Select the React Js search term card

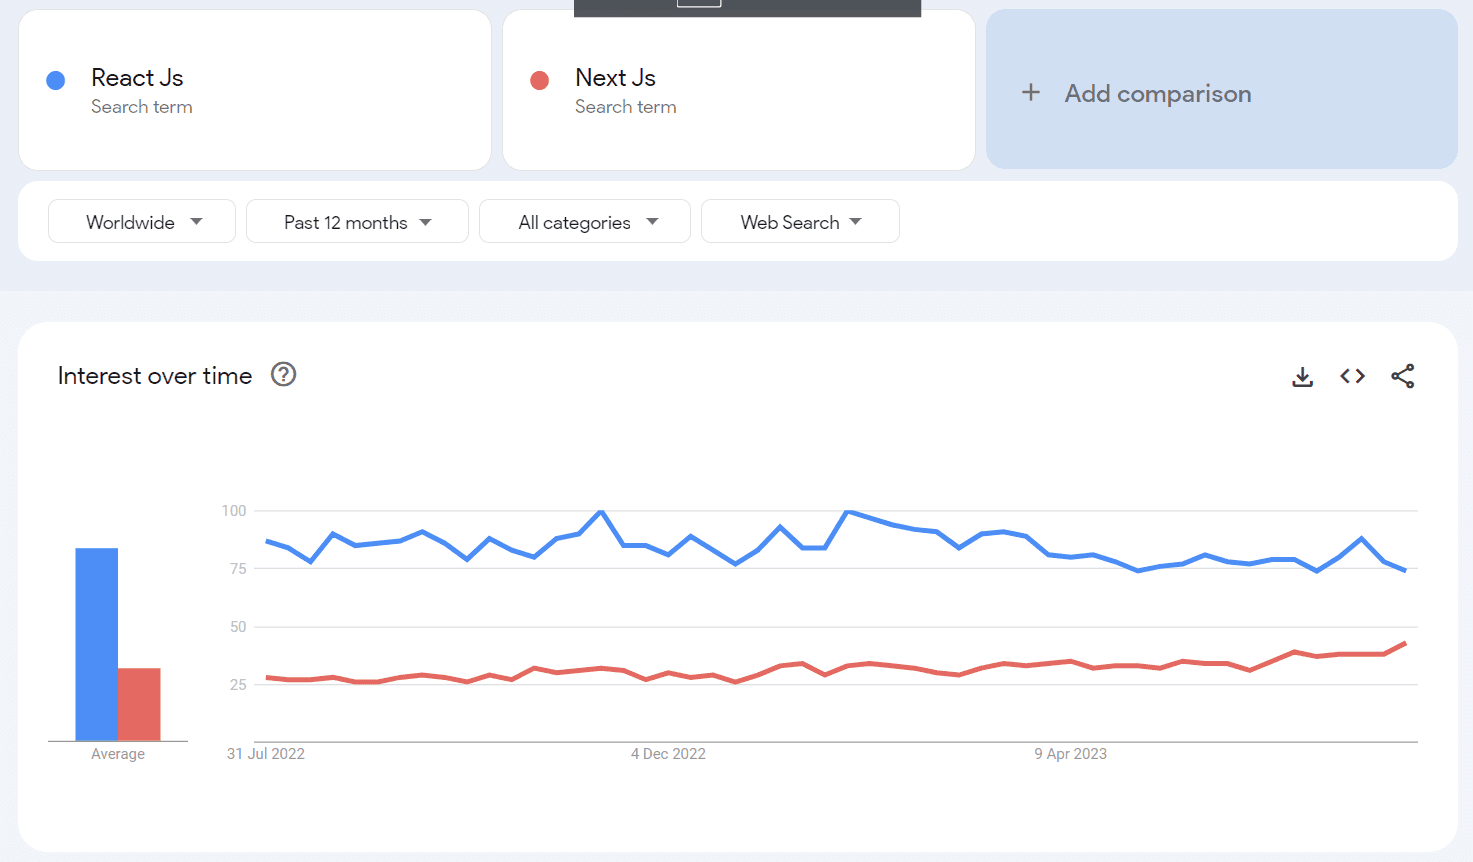[255, 90]
